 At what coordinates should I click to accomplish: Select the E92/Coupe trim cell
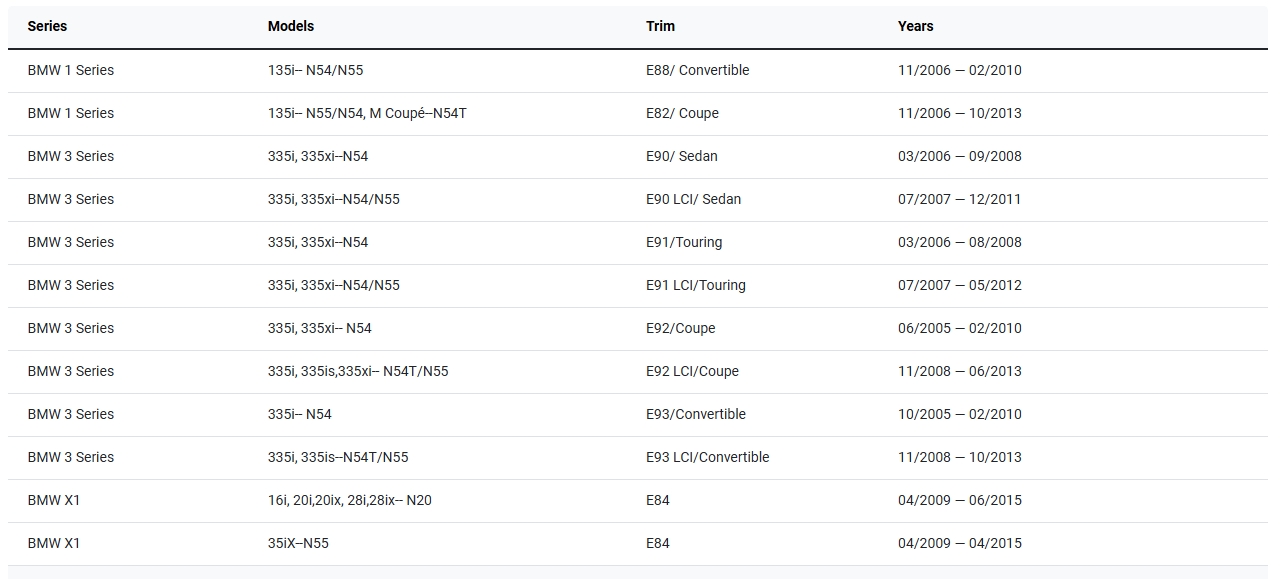pos(680,328)
